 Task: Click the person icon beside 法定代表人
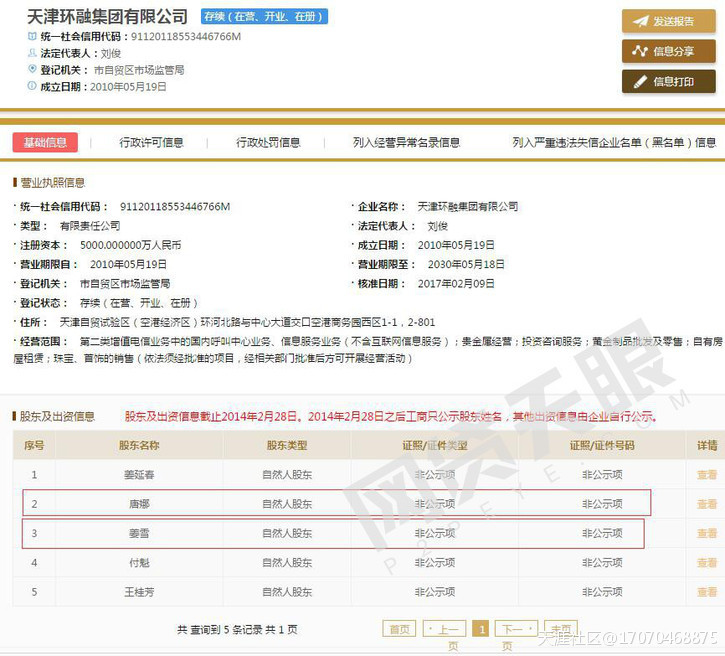click(x=32, y=53)
